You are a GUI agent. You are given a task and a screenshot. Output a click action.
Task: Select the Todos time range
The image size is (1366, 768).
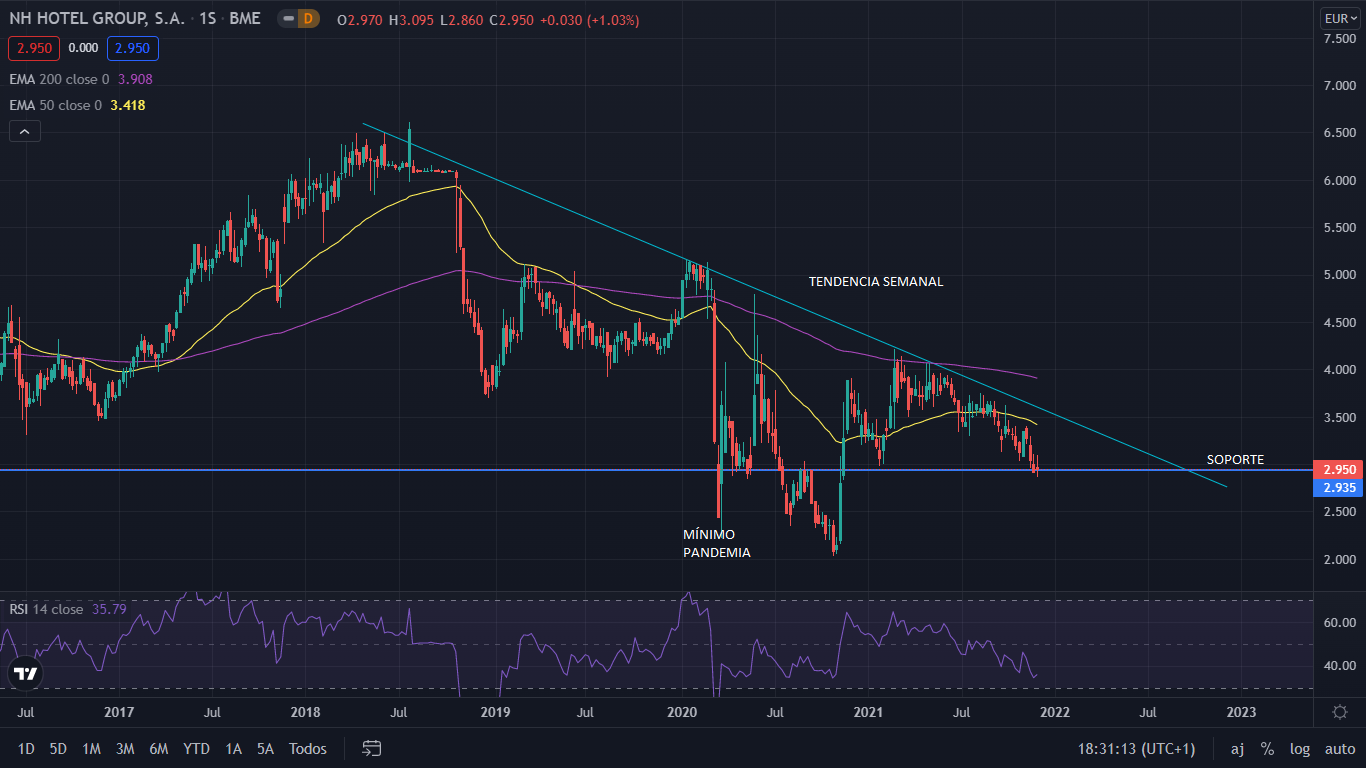[308, 748]
